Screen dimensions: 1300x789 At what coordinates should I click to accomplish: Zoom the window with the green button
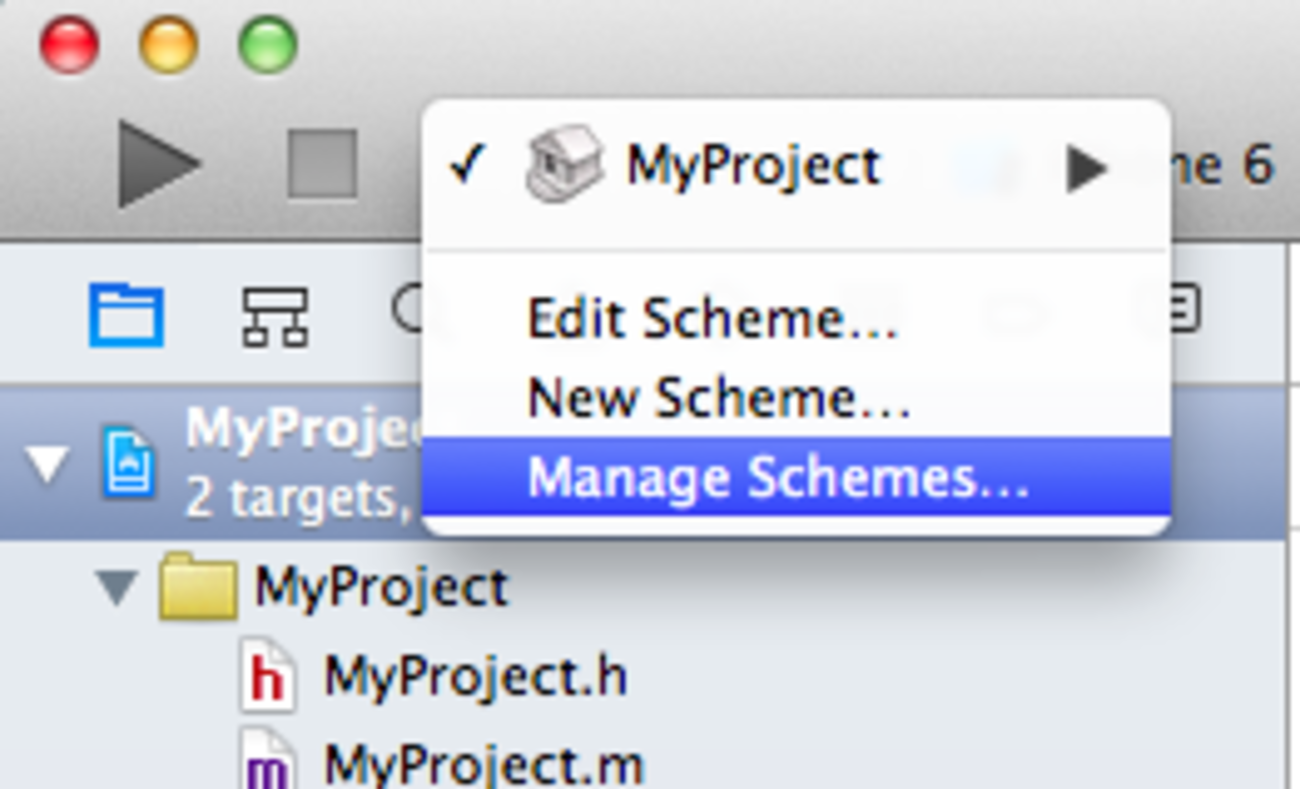[x=267, y=45]
